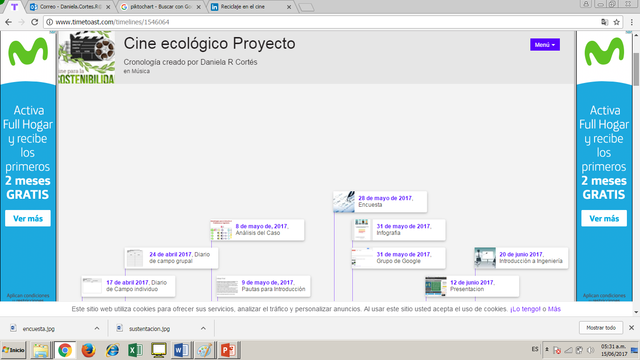The height and width of the screenshot is (360, 640).
Task: Click the Pautas para Introducción thumbnail
Action: point(227,286)
